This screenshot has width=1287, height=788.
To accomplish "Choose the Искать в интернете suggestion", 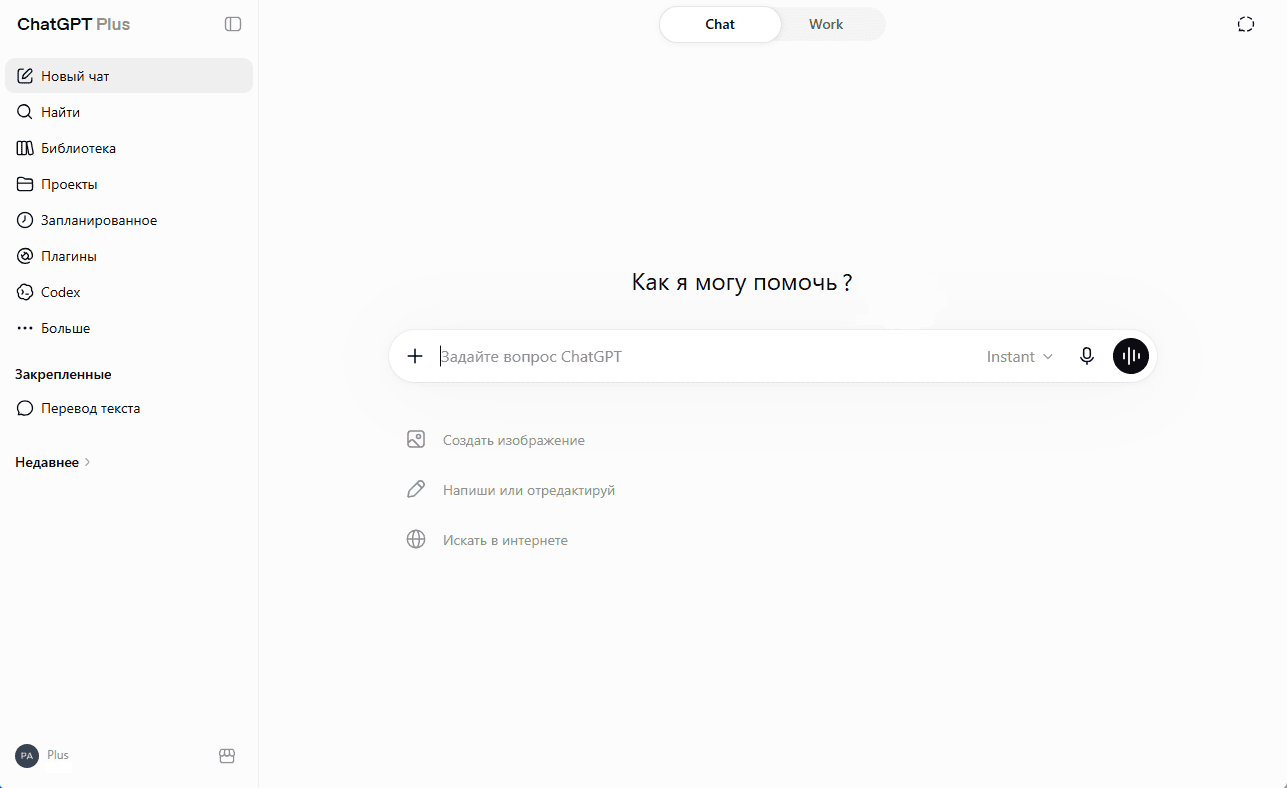I will tap(487, 540).
